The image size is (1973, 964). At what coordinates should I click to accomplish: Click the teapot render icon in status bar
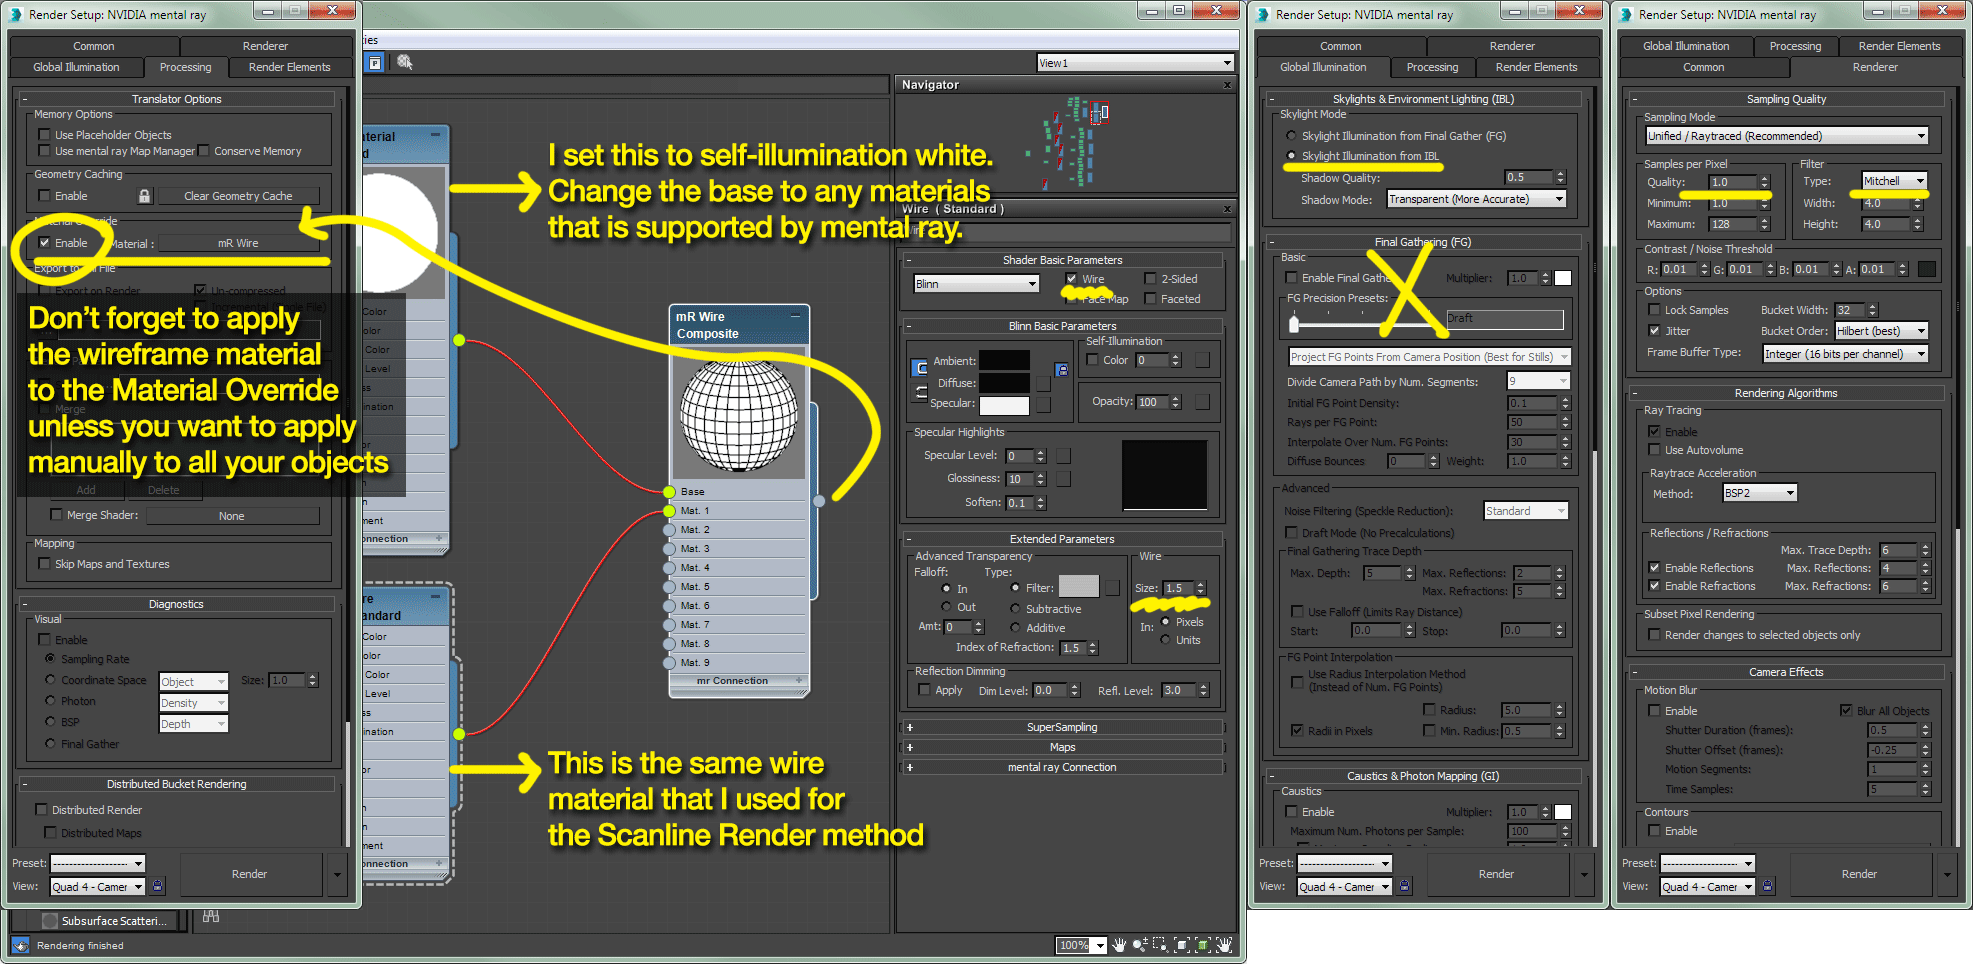tap(21, 945)
